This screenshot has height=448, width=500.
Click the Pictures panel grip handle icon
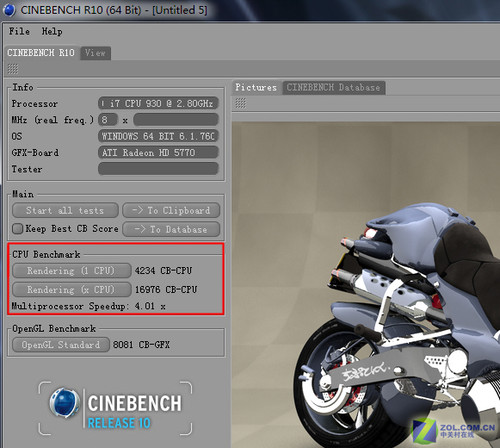tap(241, 103)
